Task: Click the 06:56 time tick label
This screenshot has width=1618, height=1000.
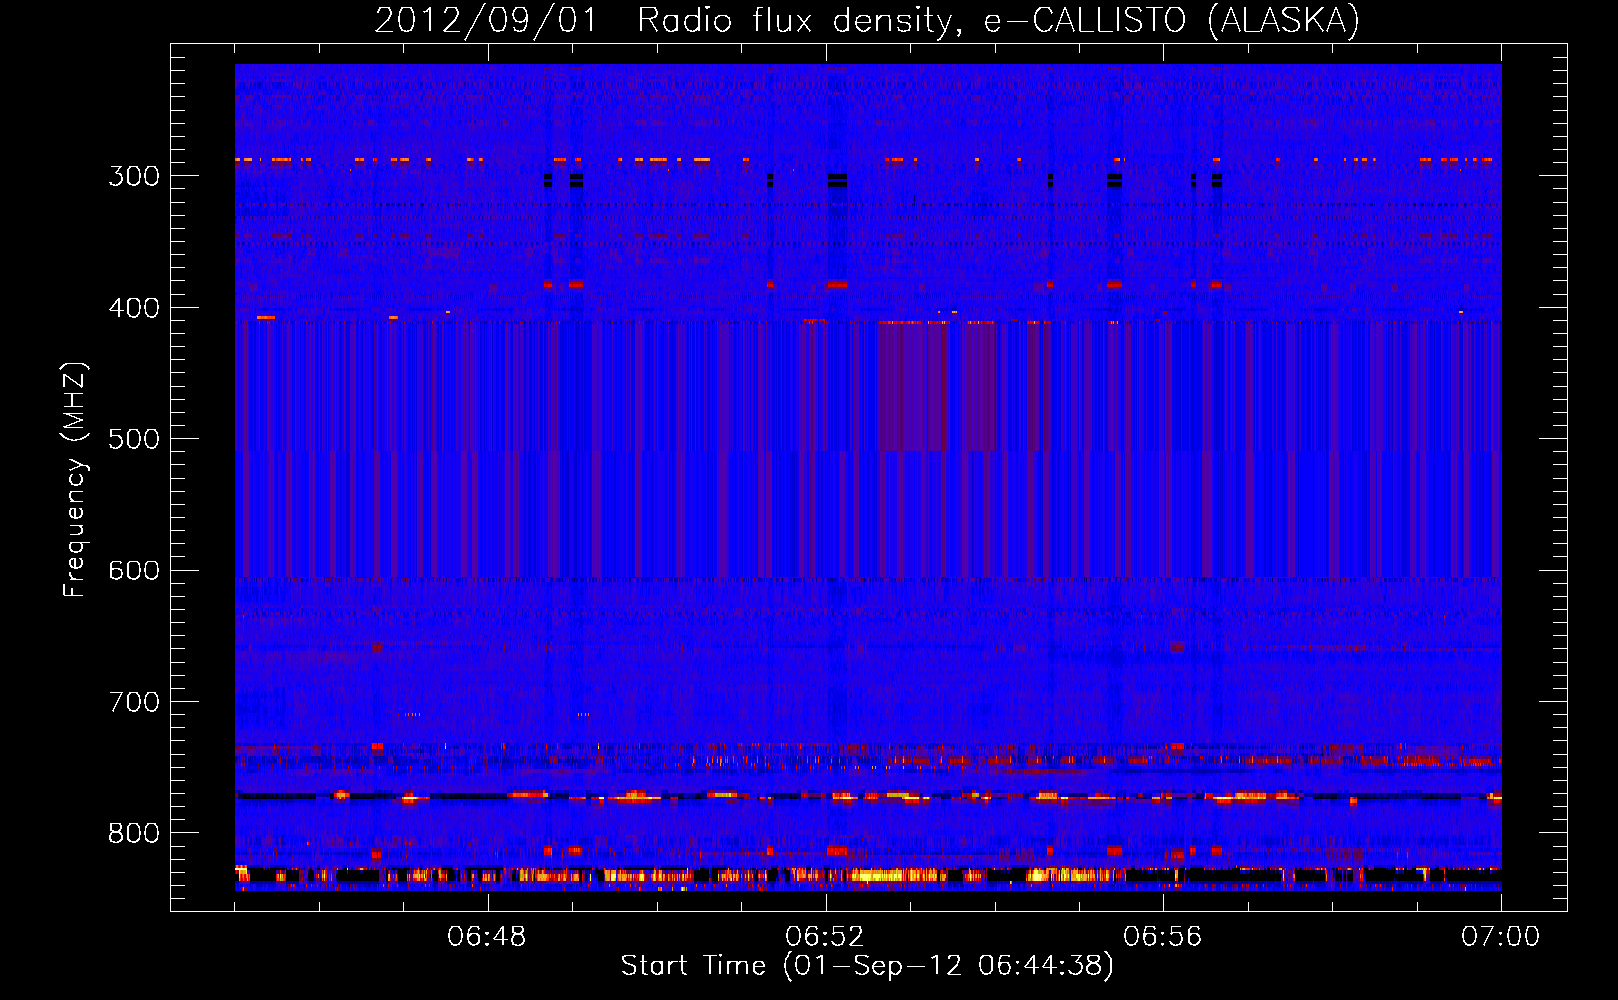Action: coord(1163,937)
